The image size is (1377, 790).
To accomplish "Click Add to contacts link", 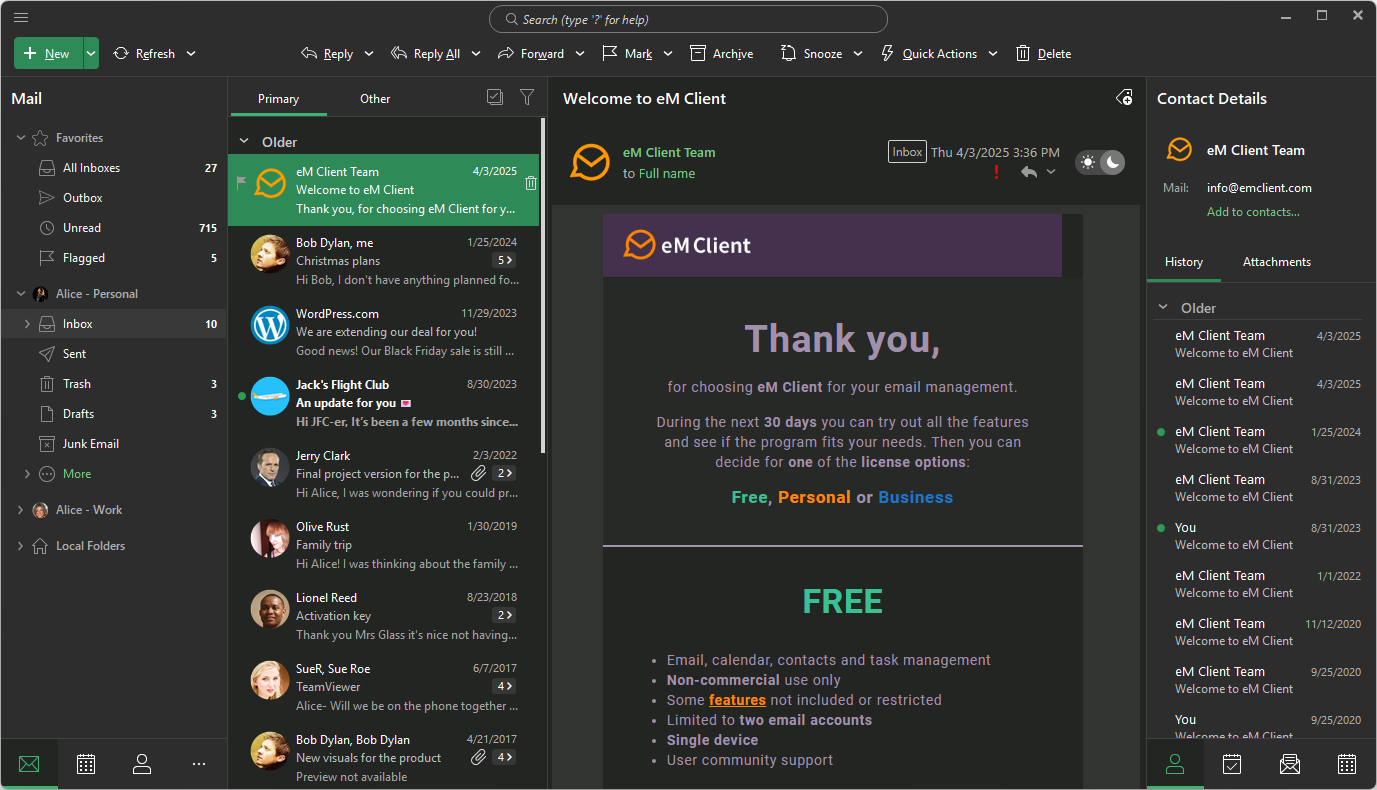I will pos(1253,212).
